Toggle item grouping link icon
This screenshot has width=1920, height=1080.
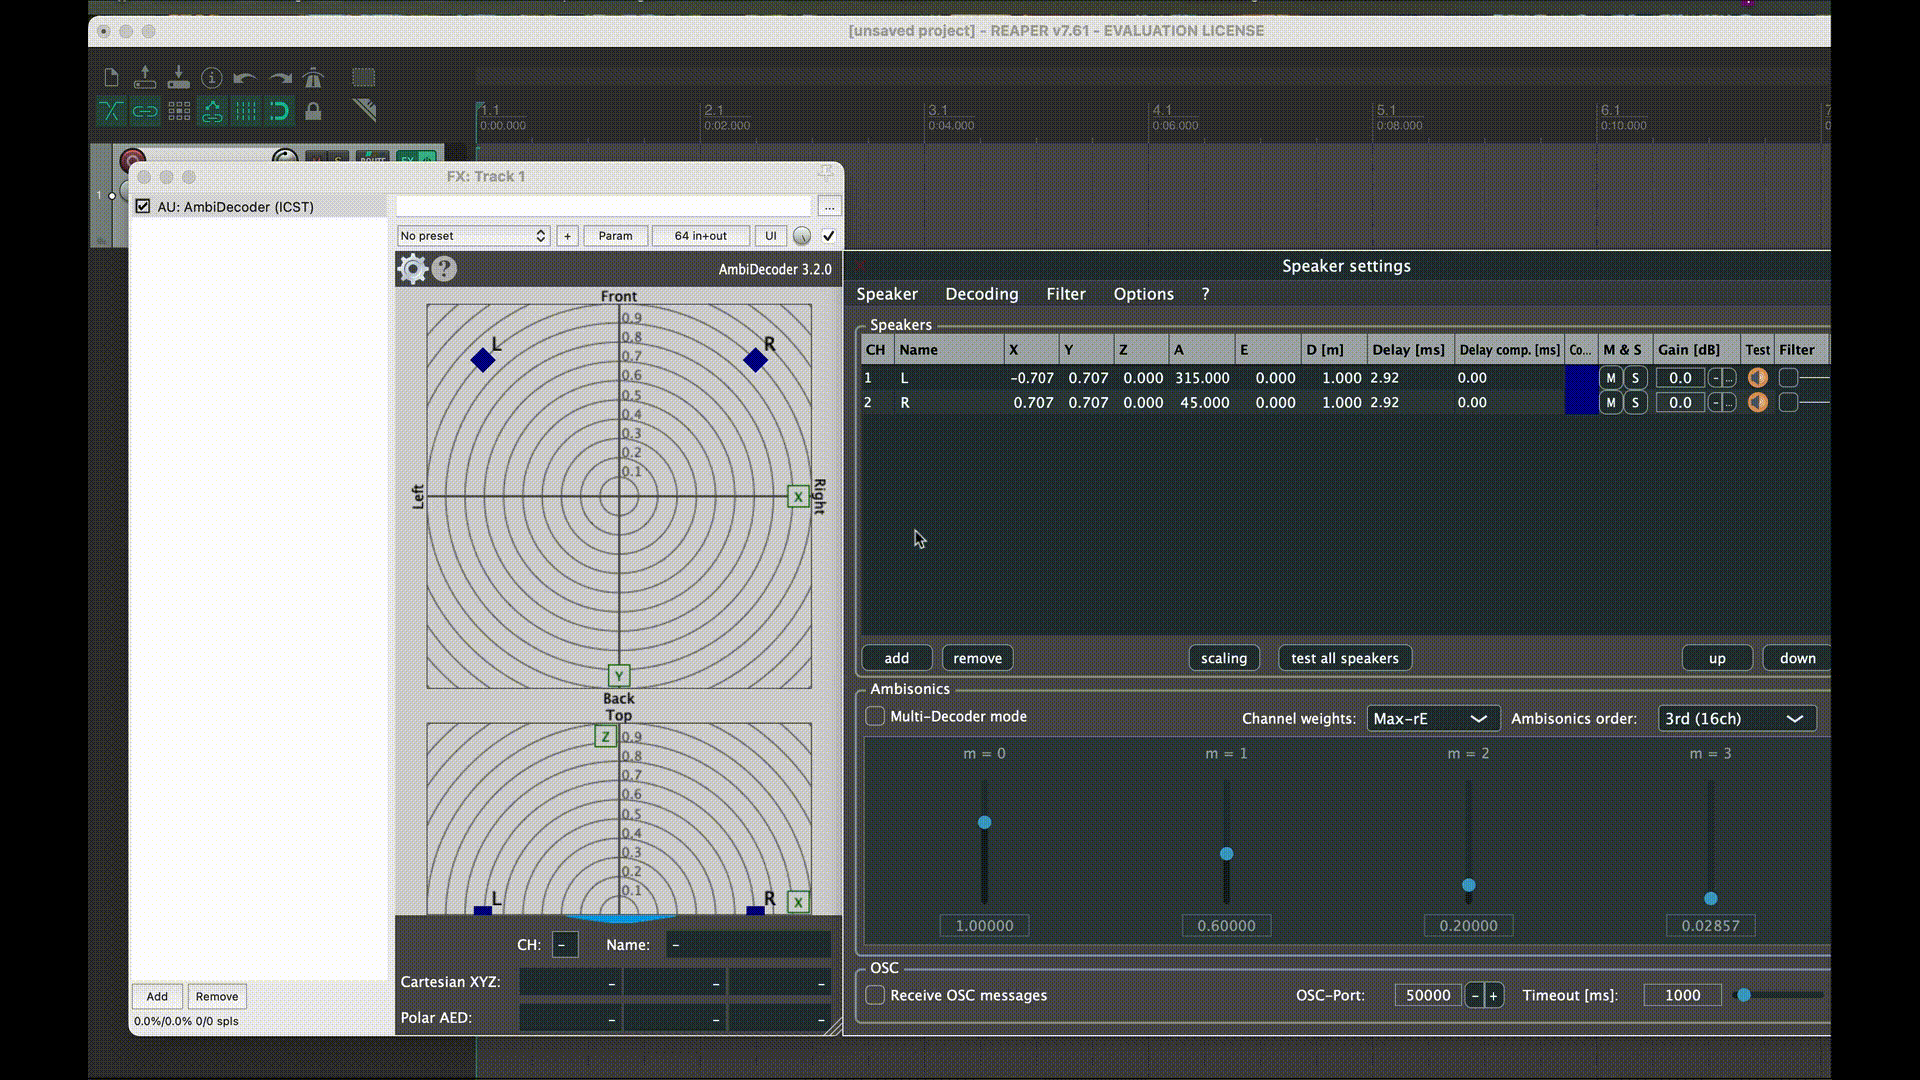pyautogui.click(x=145, y=111)
